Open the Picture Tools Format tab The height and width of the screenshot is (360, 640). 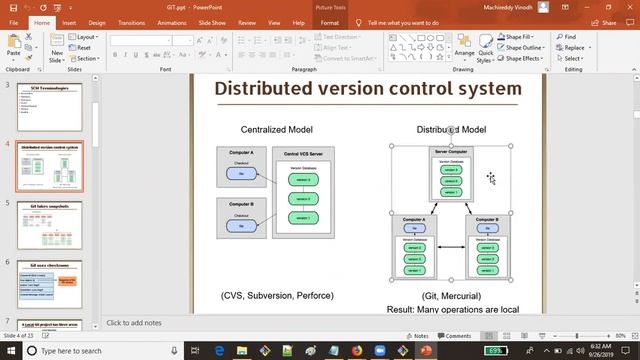click(x=330, y=23)
